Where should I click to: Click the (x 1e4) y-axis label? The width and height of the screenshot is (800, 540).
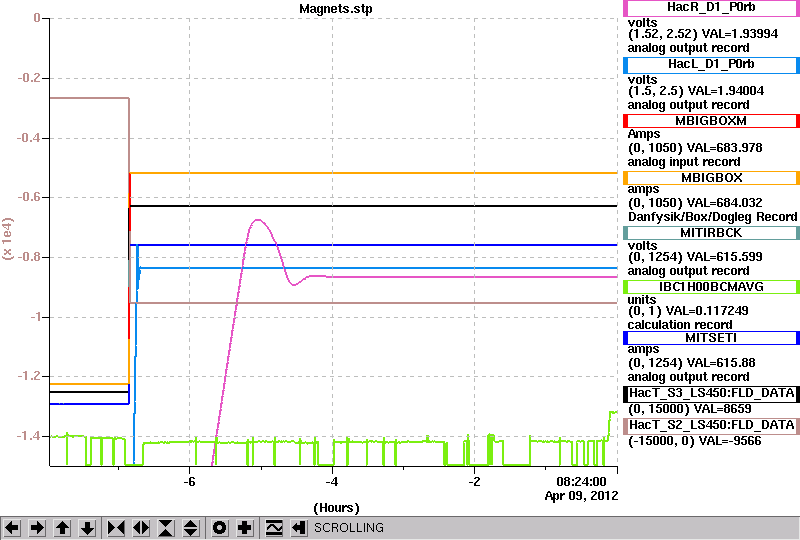(x=8, y=239)
